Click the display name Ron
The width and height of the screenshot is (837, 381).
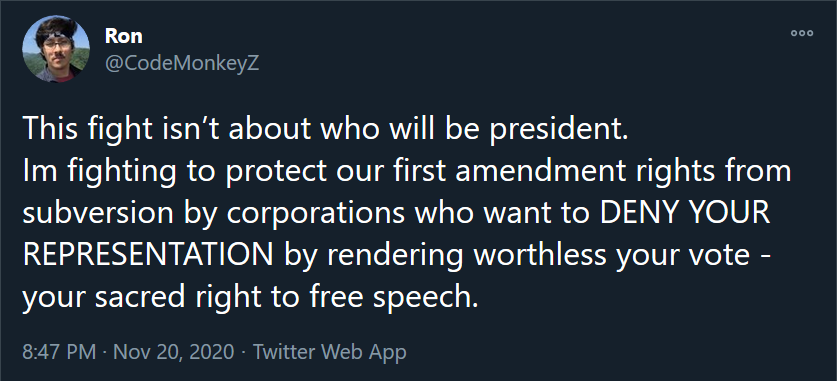[124, 36]
